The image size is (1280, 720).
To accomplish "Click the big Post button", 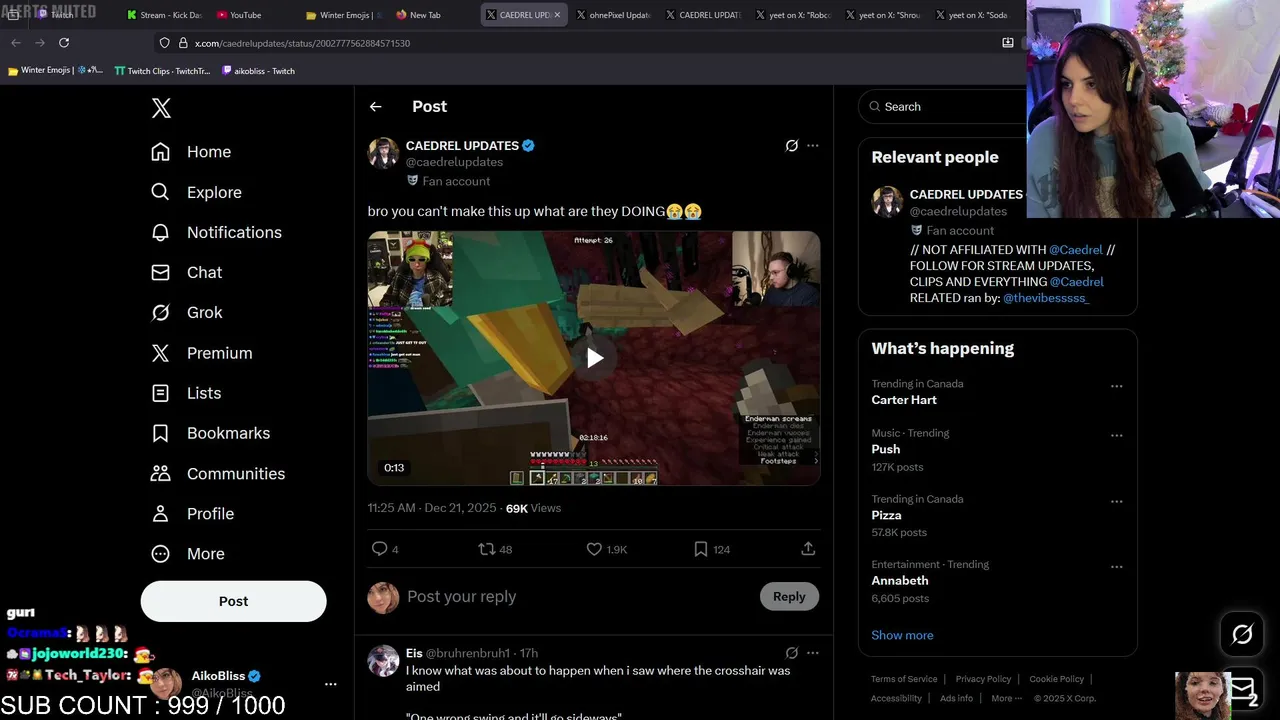I will point(233,601).
